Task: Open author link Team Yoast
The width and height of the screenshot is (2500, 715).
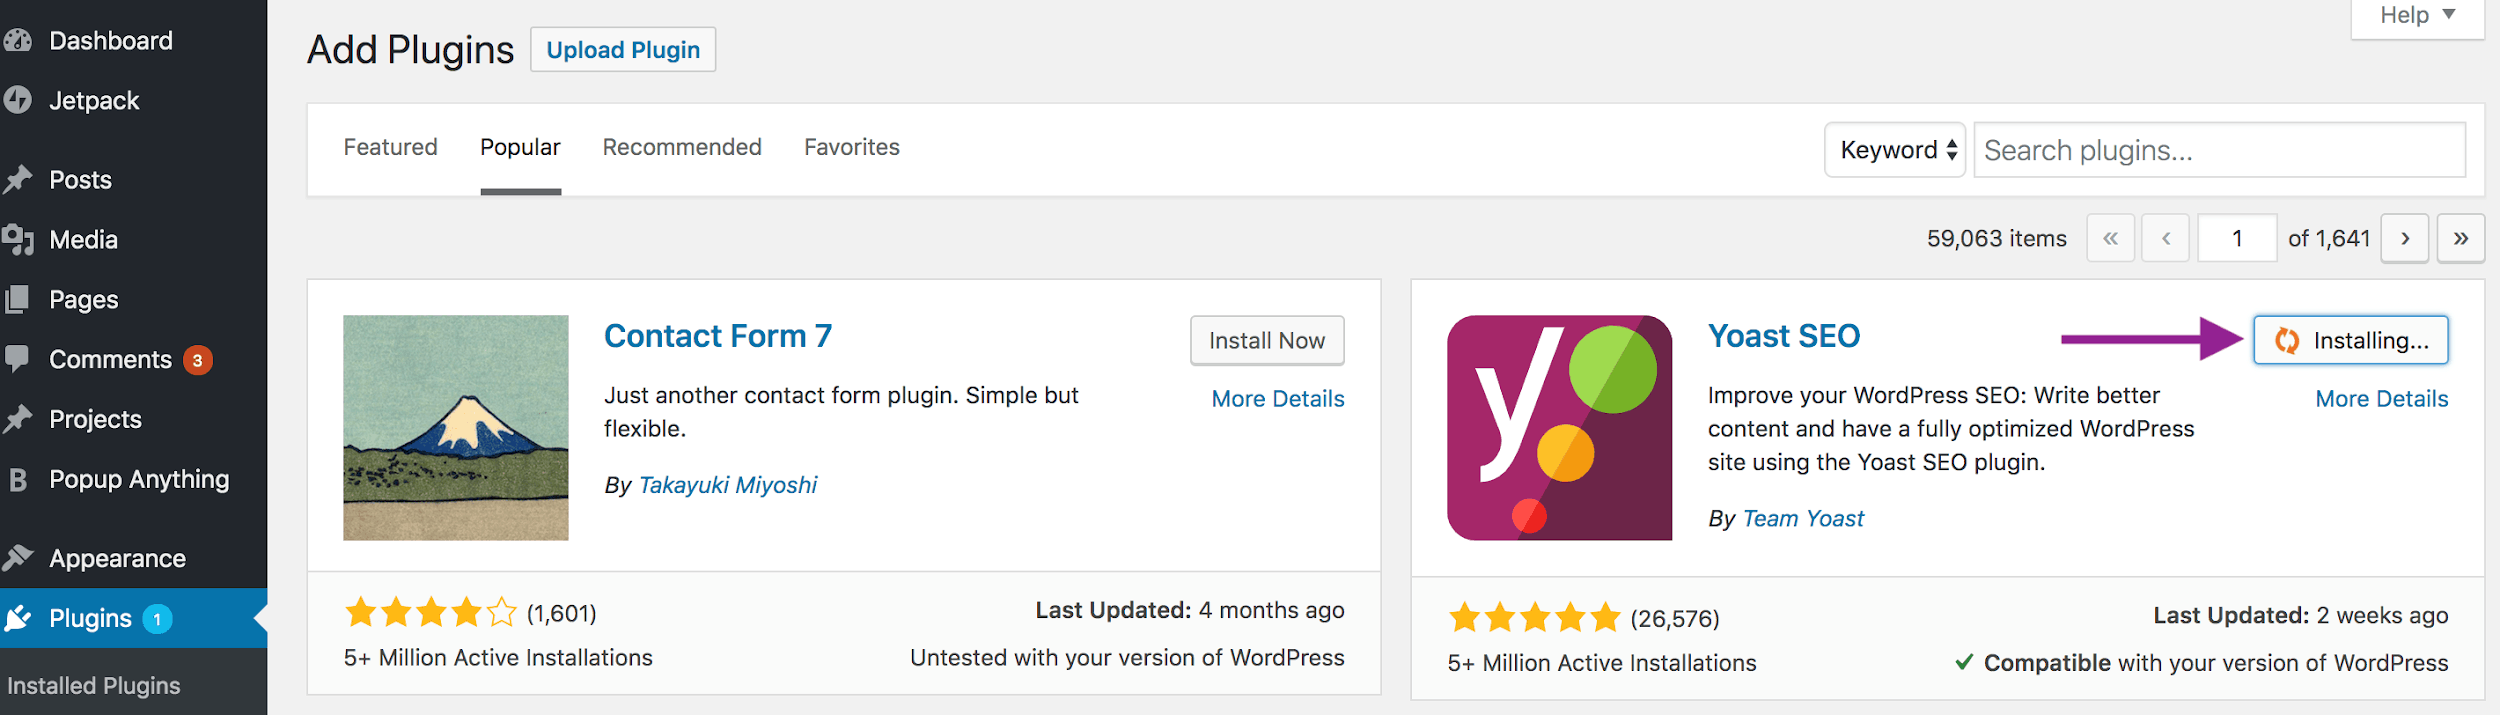Action: 1803,519
